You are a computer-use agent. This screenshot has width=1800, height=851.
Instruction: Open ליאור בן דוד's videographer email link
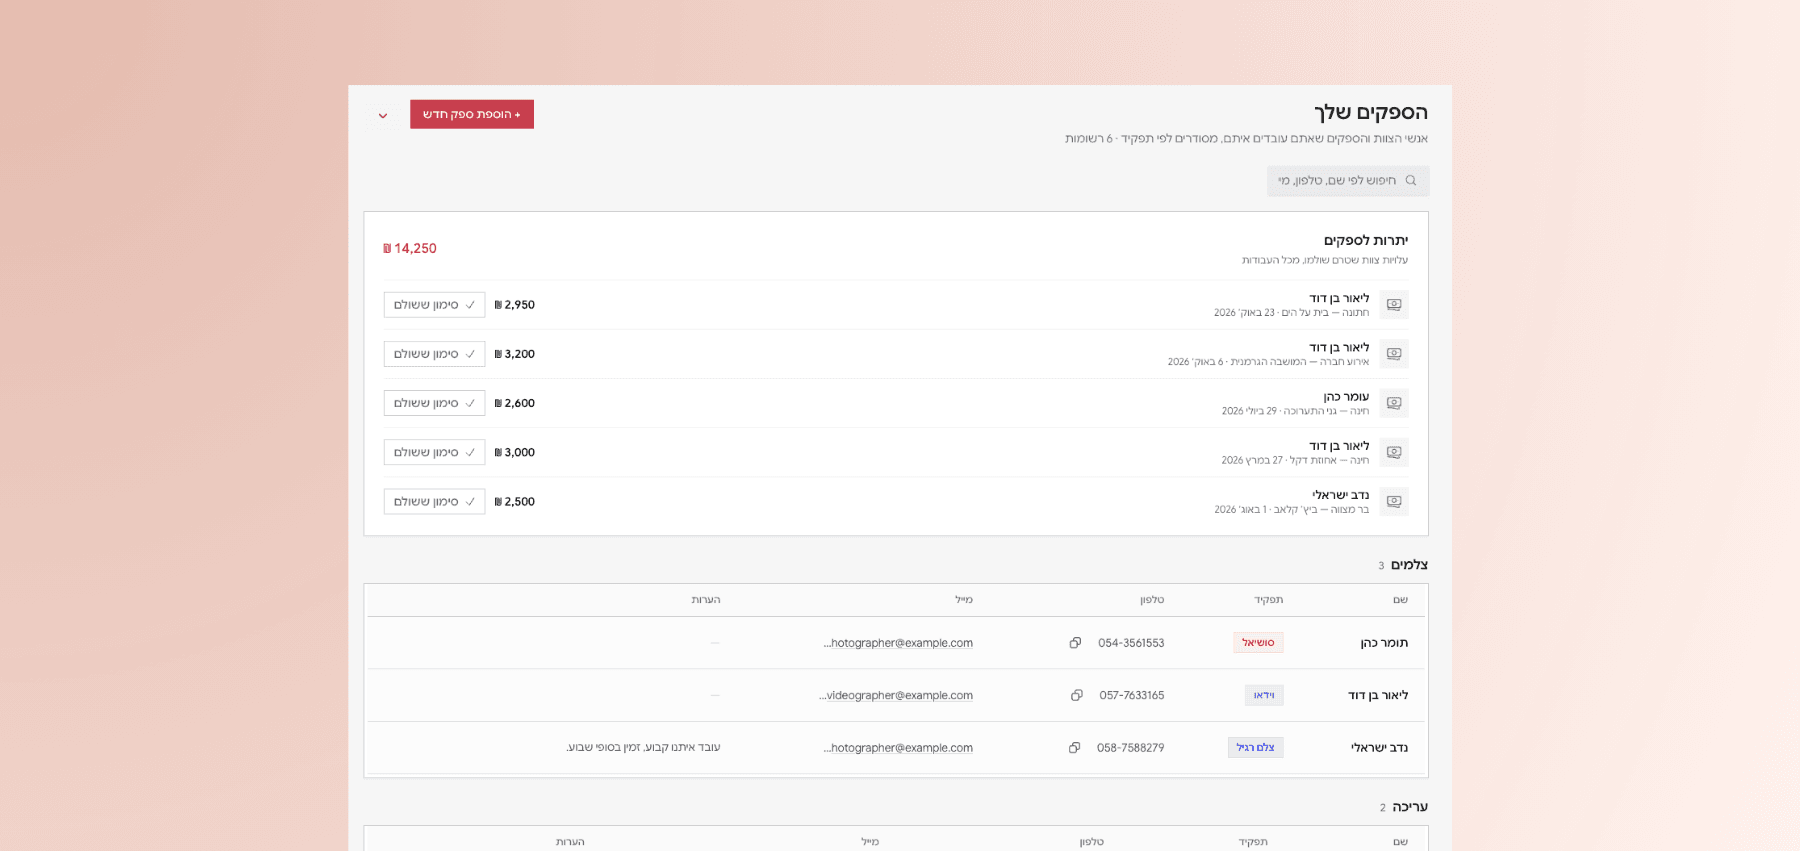pyautogui.click(x=896, y=695)
